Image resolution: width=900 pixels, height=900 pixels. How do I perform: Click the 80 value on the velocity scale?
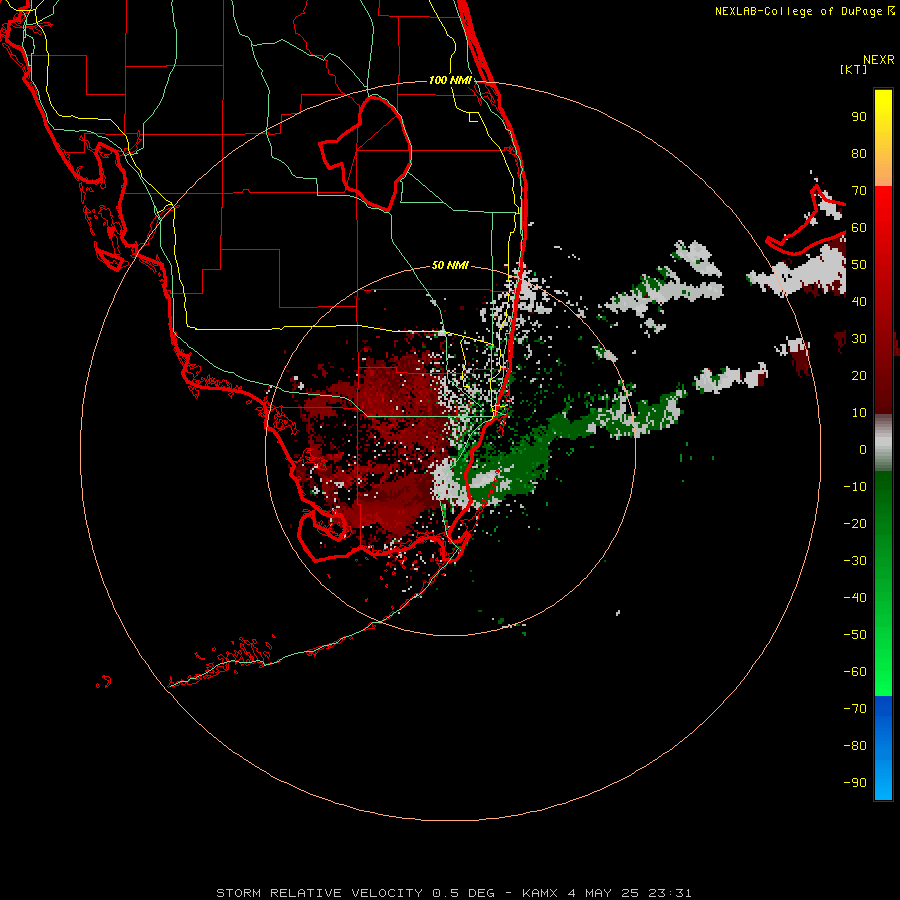coord(859,153)
